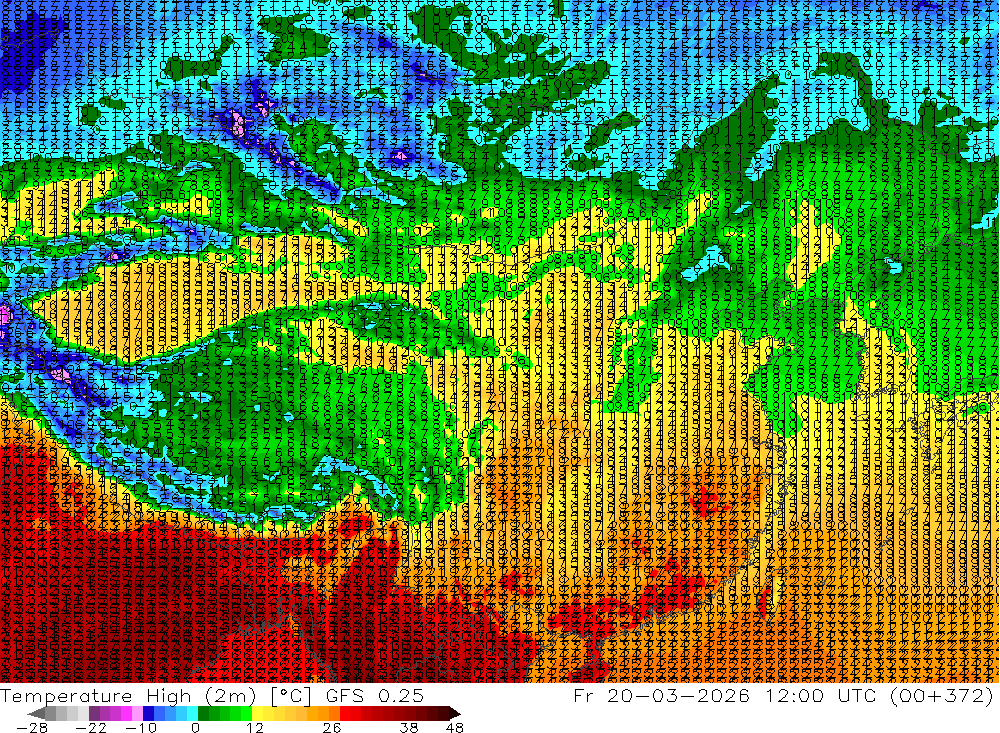Click the 'GFS 0.25' model label
This screenshot has width=1000, height=733.
click(x=374, y=695)
